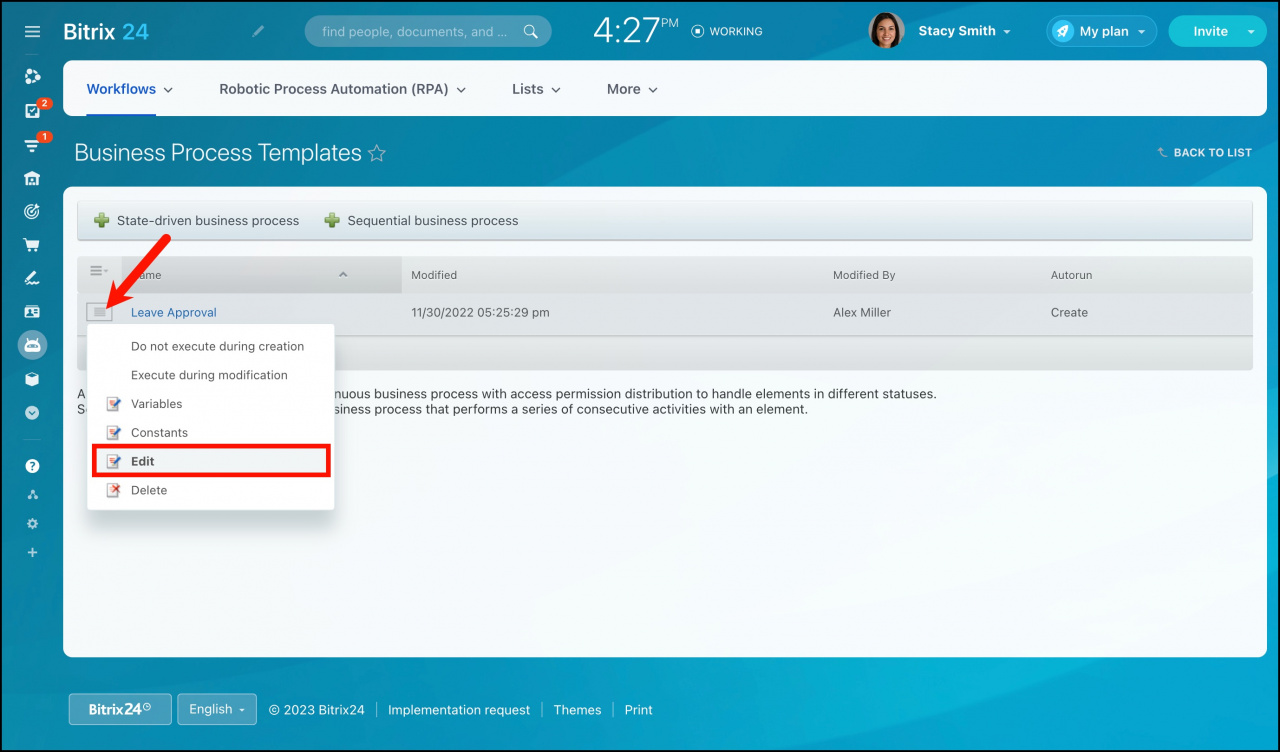
Task: Open the company building sidebar icon
Action: click(x=32, y=178)
